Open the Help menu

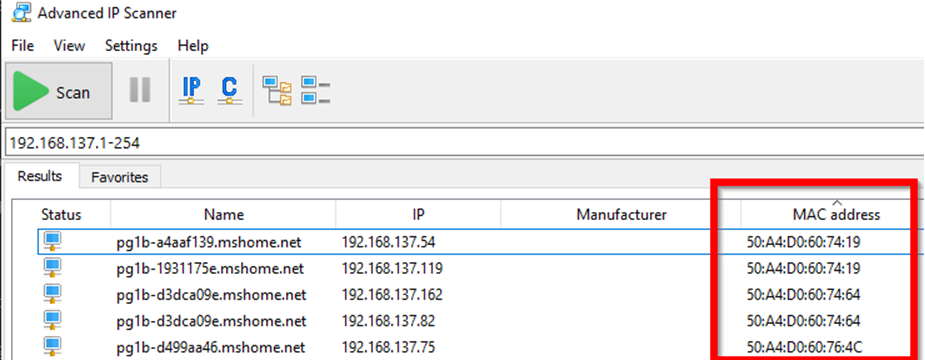point(193,45)
